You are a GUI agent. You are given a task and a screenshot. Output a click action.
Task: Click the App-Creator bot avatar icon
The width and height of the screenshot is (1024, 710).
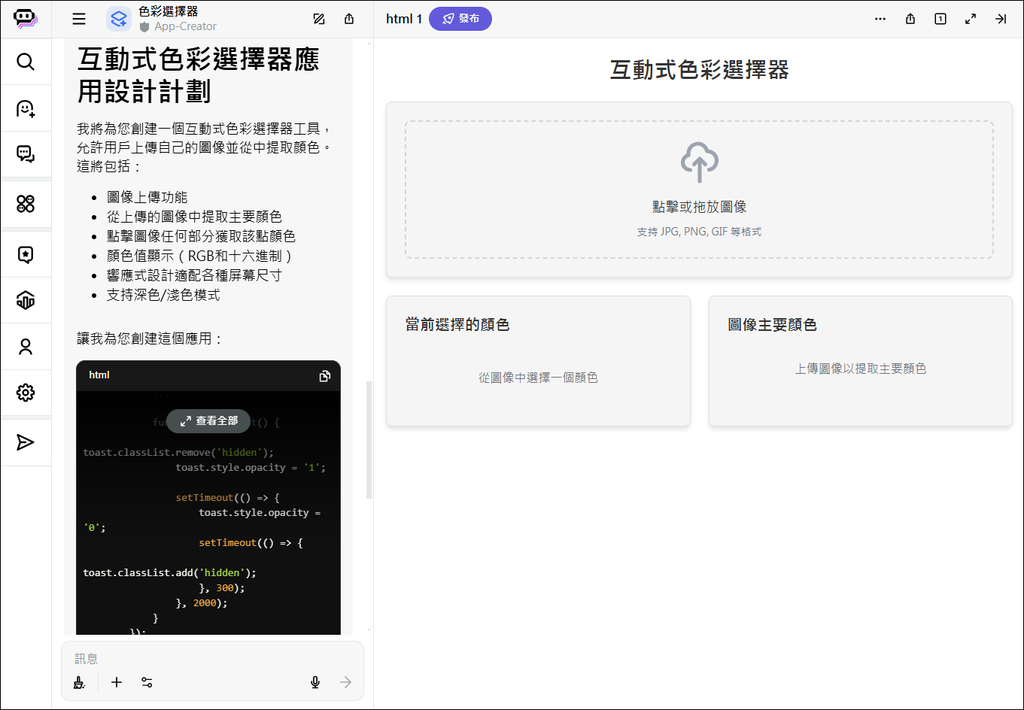(x=119, y=19)
